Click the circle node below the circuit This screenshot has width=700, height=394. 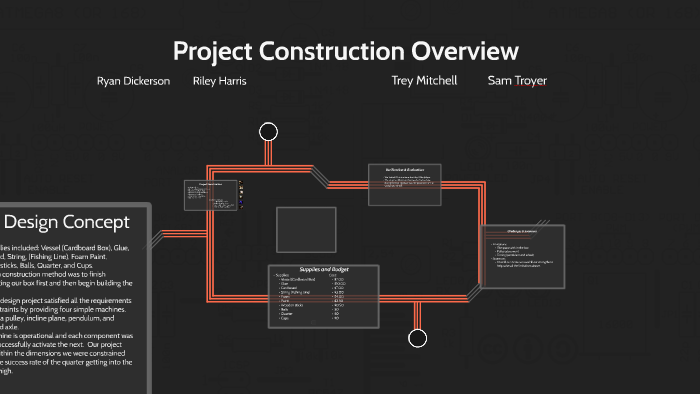click(417, 338)
